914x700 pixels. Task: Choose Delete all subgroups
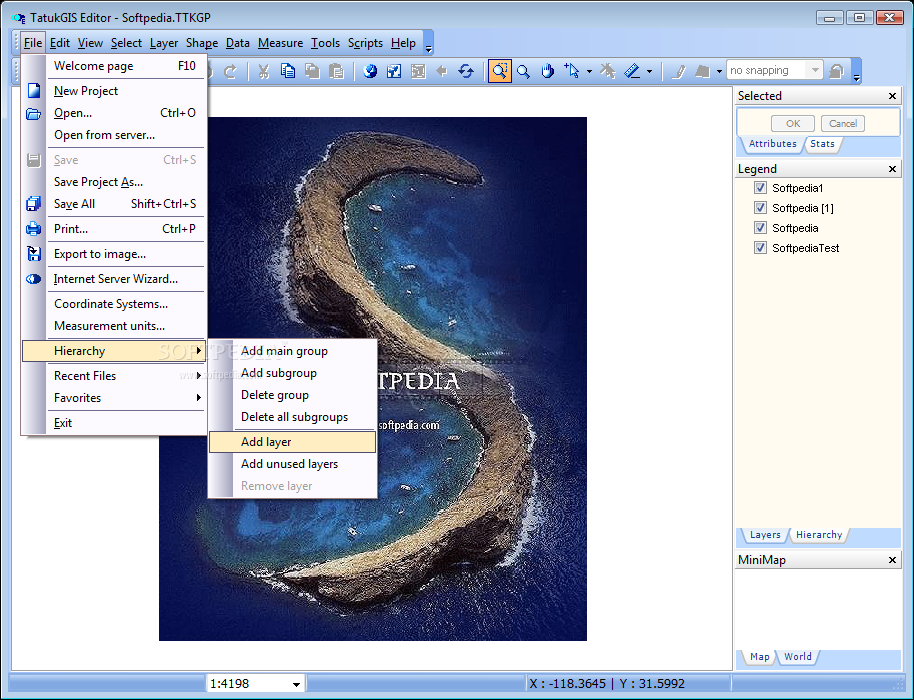[292, 417]
